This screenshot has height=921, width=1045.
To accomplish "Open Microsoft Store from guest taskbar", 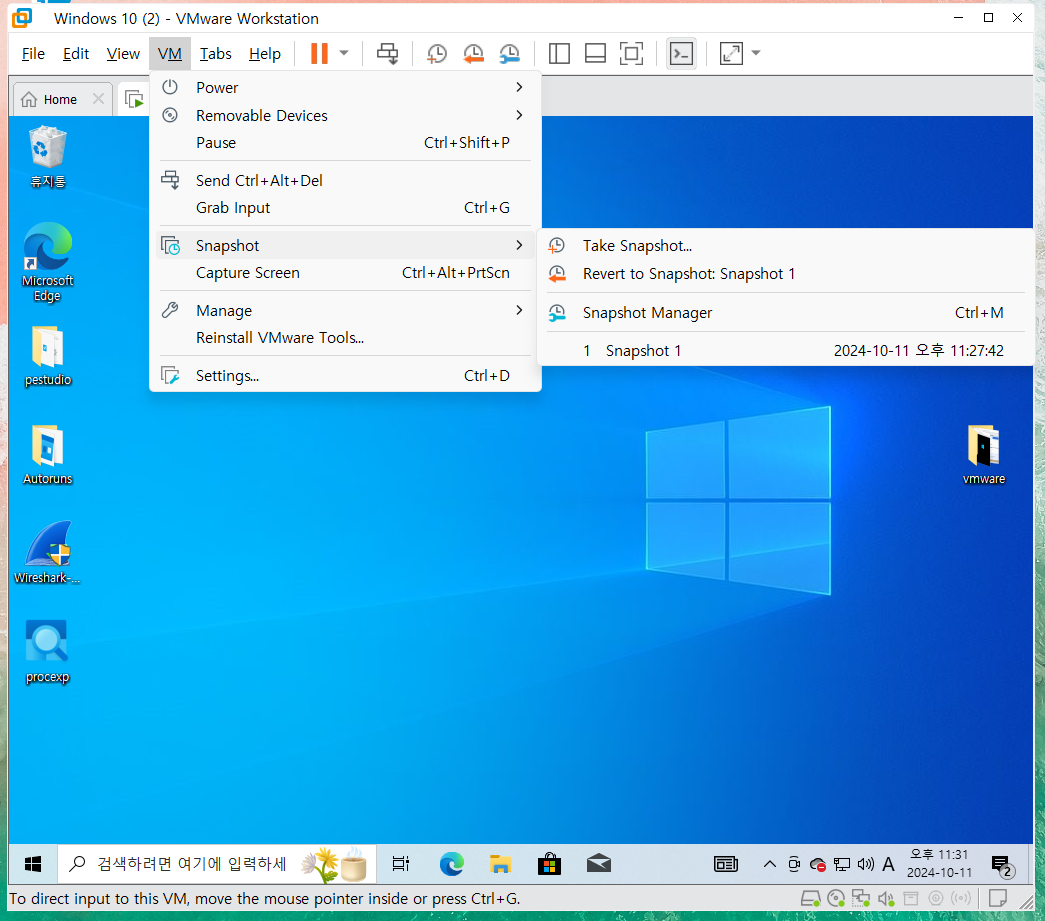I will (x=549, y=864).
